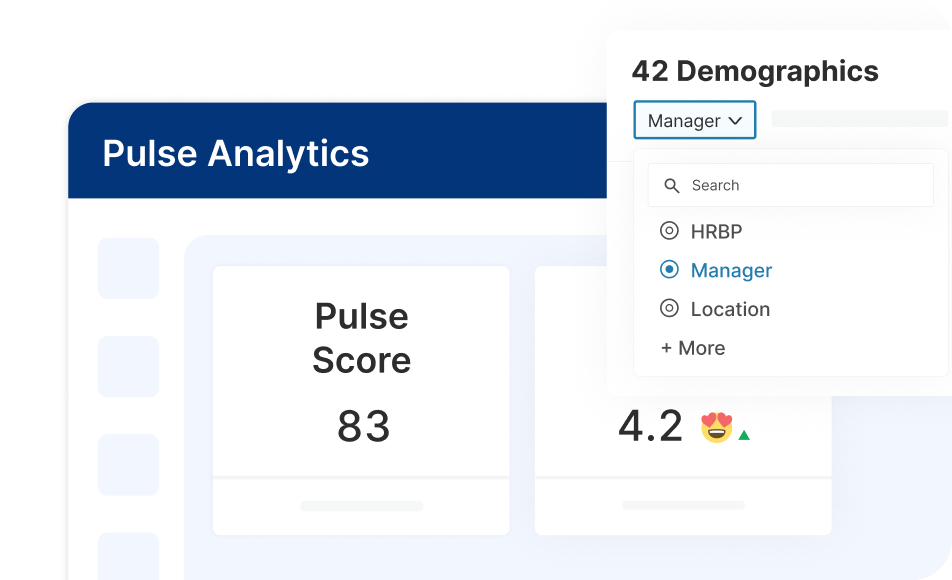The image size is (952, 580).
Task: Click the Pulse Score card title
Action: pyautogui.click(x=362, y=338)
